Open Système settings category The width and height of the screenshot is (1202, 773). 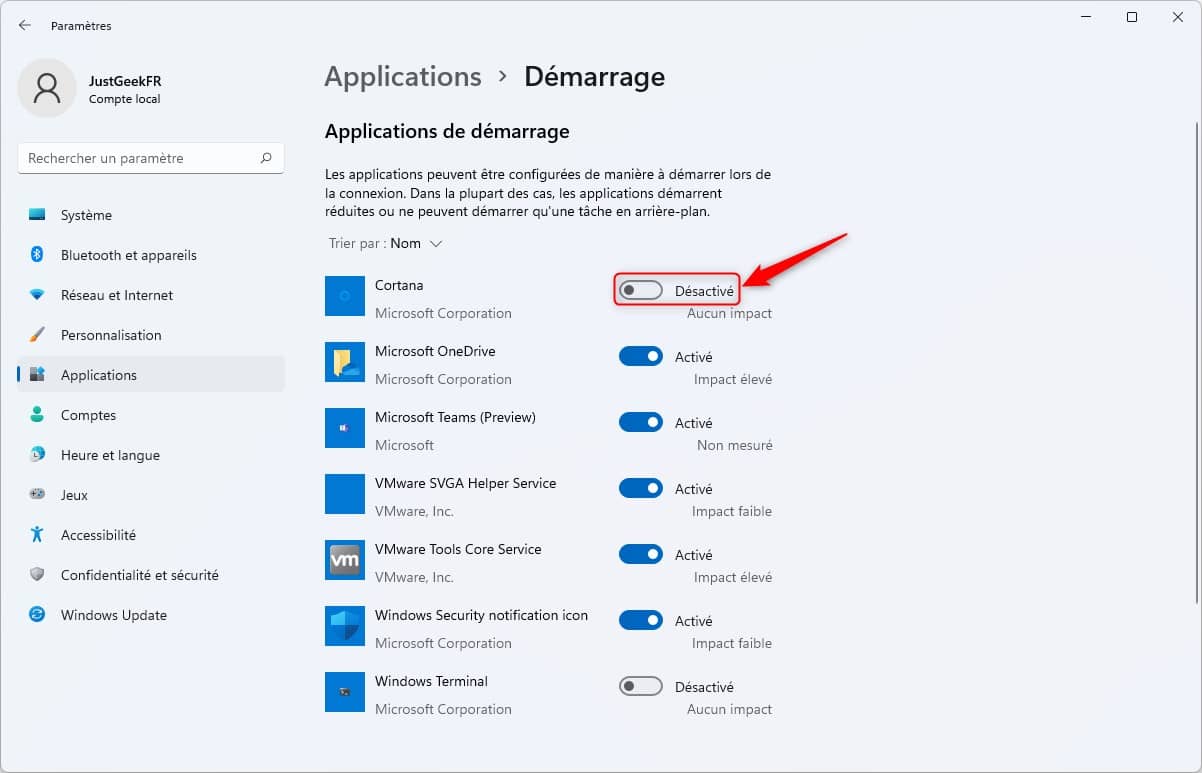pos(151,215)
